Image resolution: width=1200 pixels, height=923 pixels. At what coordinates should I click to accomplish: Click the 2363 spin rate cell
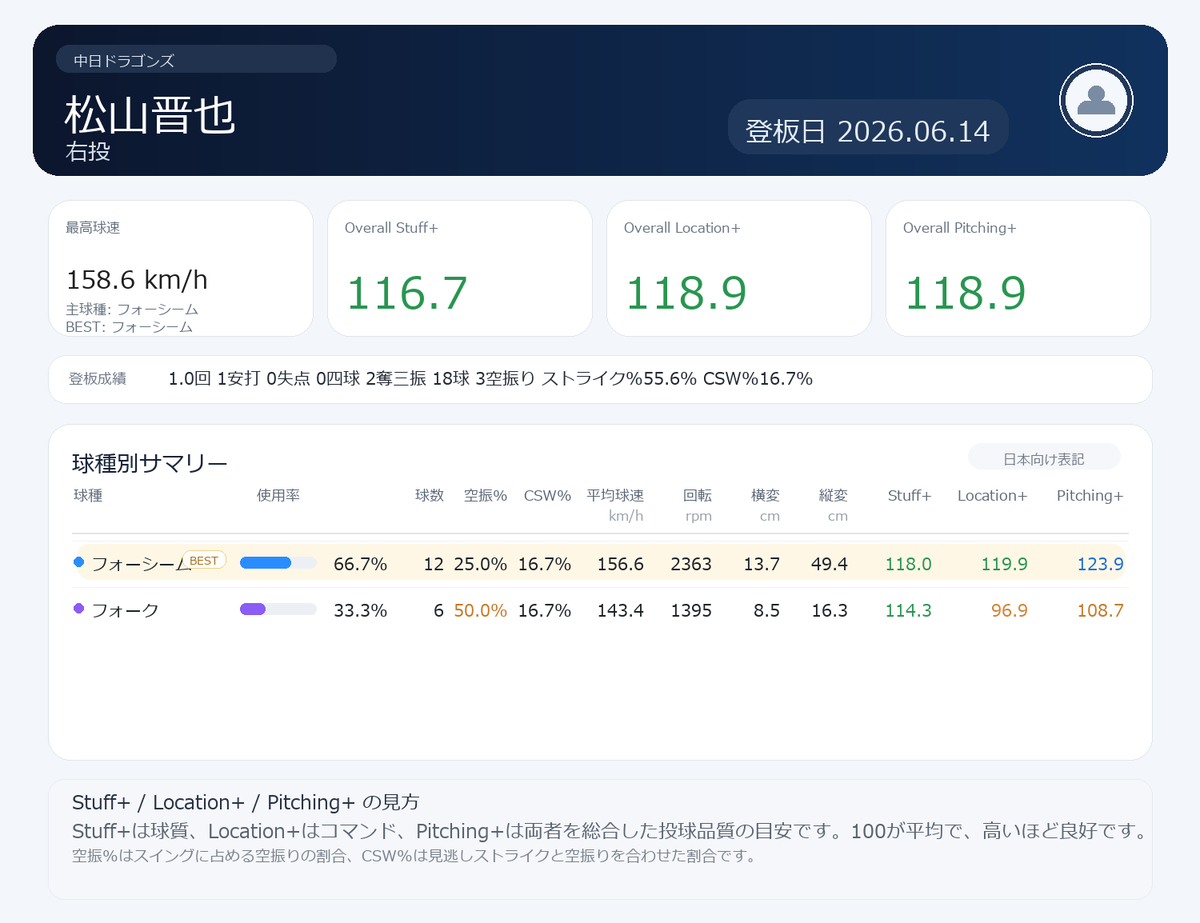(x=692, y=564)
